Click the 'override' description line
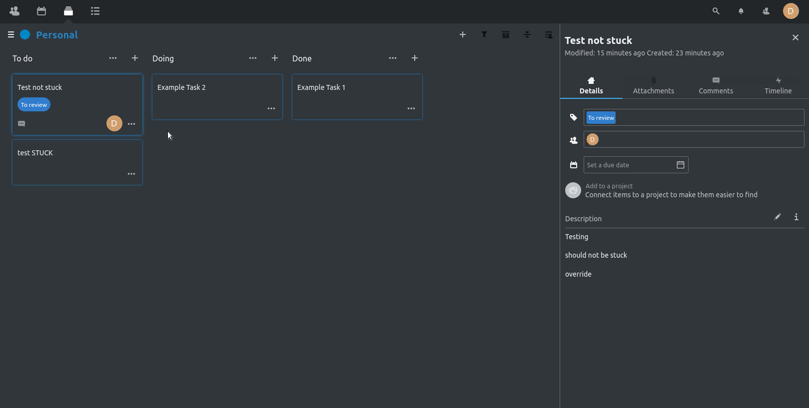The image size is (809, 408). (x=578, y=274)
